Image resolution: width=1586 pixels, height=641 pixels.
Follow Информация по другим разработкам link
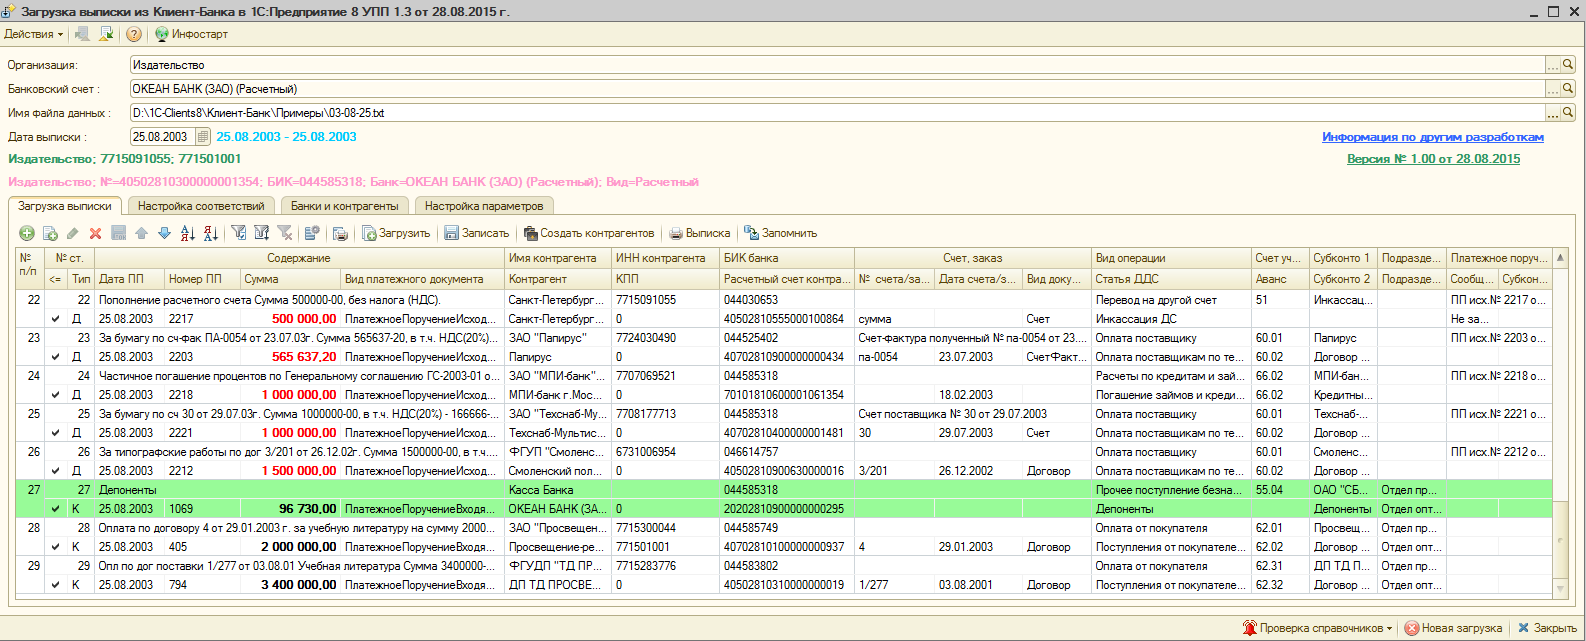pyautogui.click(x=1432, y=137)
